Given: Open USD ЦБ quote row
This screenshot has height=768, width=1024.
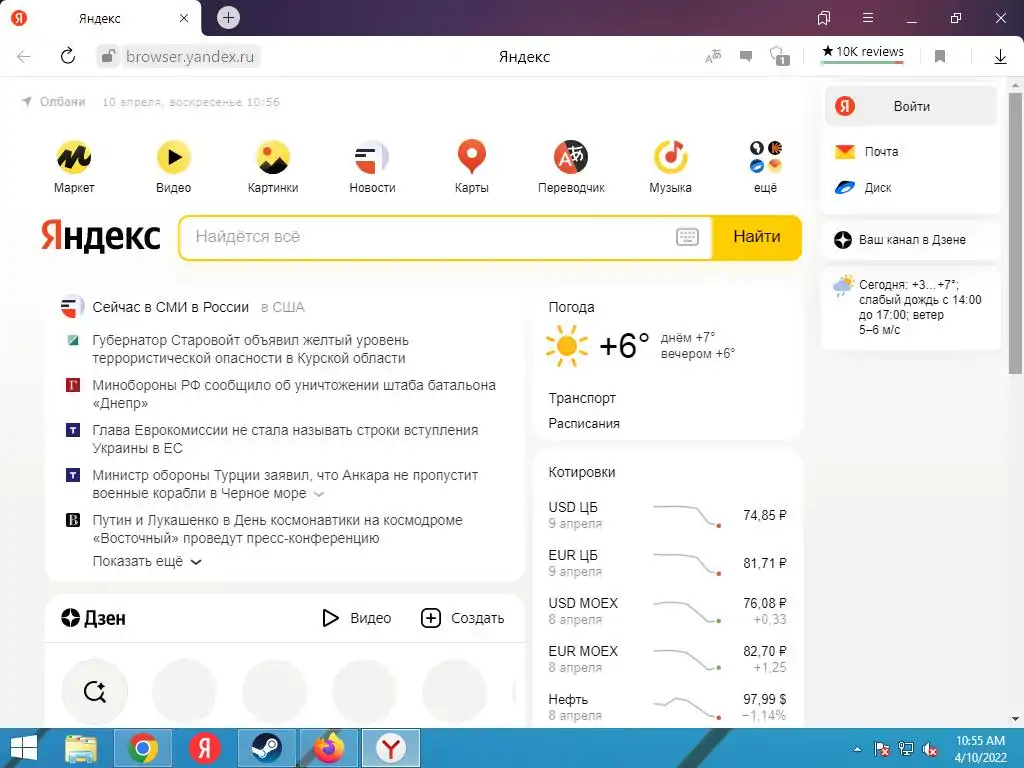Looking at the screenshot, I should pos(667,515).
